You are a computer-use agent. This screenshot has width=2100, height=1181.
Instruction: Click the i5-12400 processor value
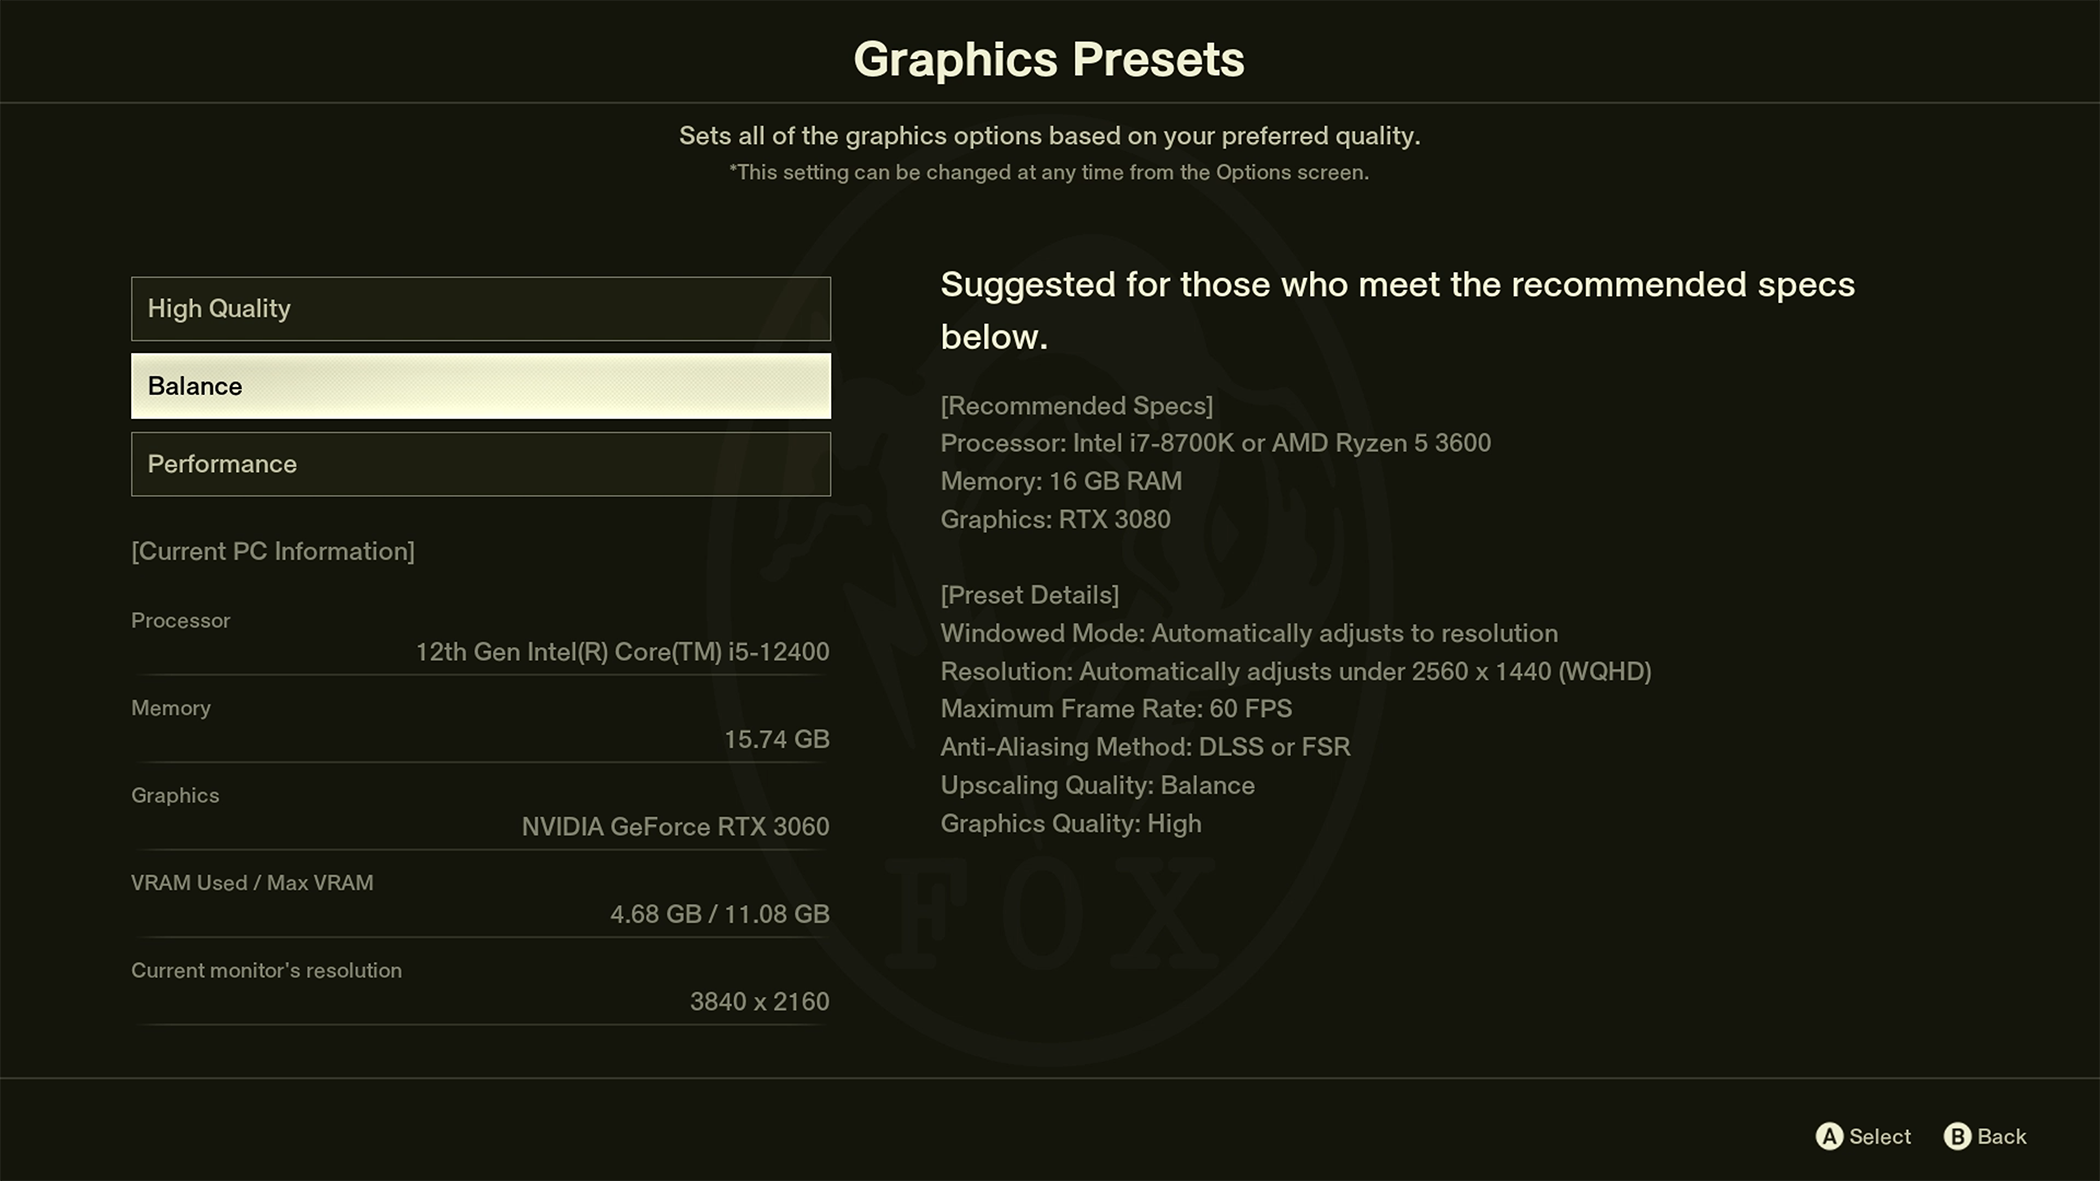pyautogui.click(x=622, y=652)
